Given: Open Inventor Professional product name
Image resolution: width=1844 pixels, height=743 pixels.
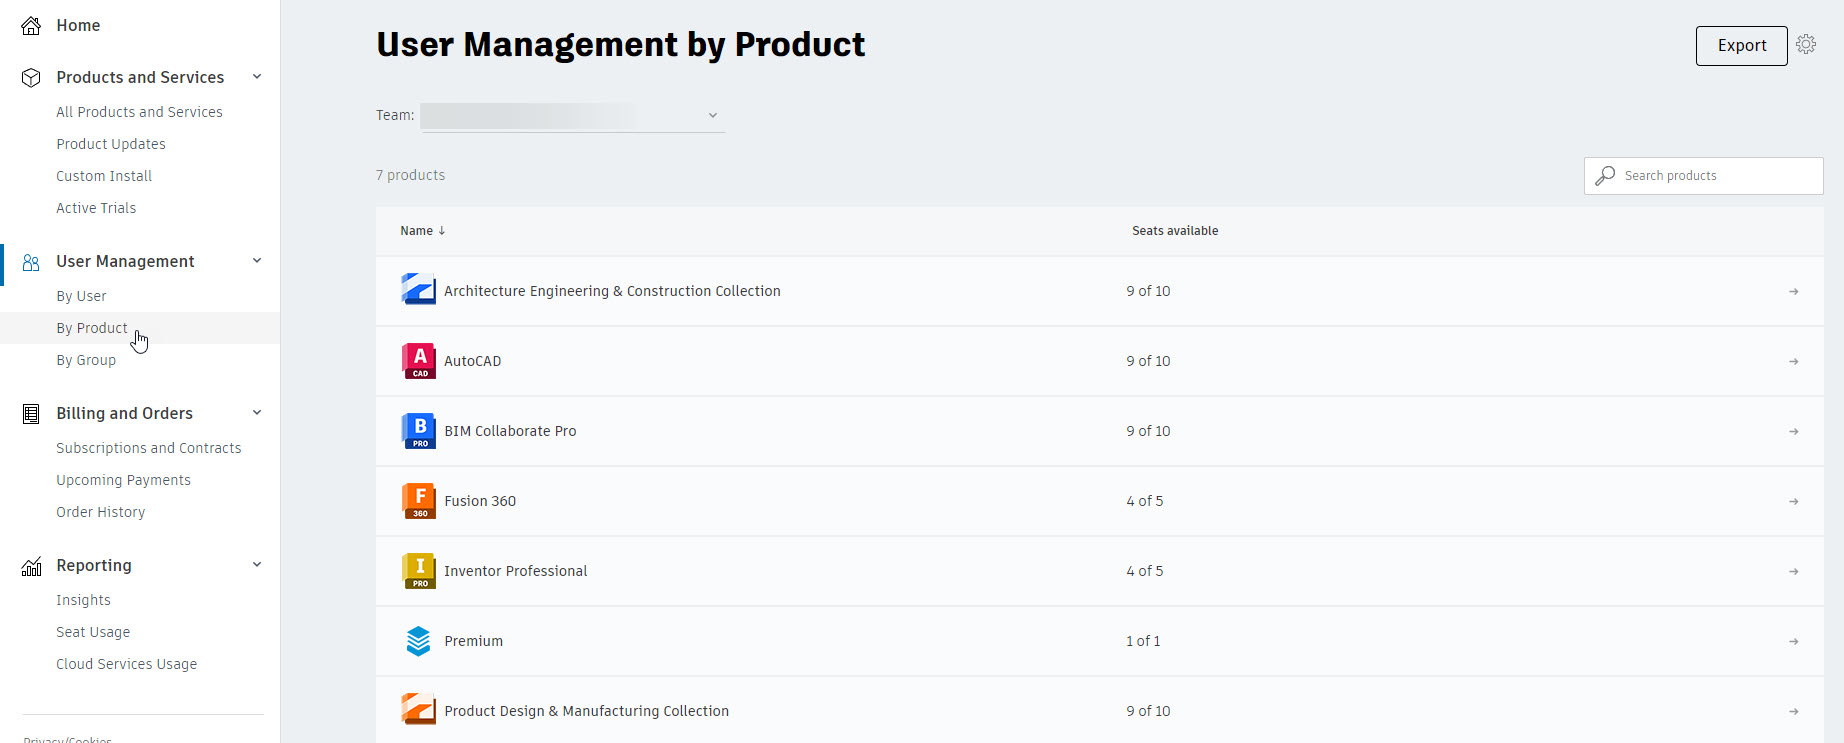Looking at the screenshot, I should coord(516,571).
